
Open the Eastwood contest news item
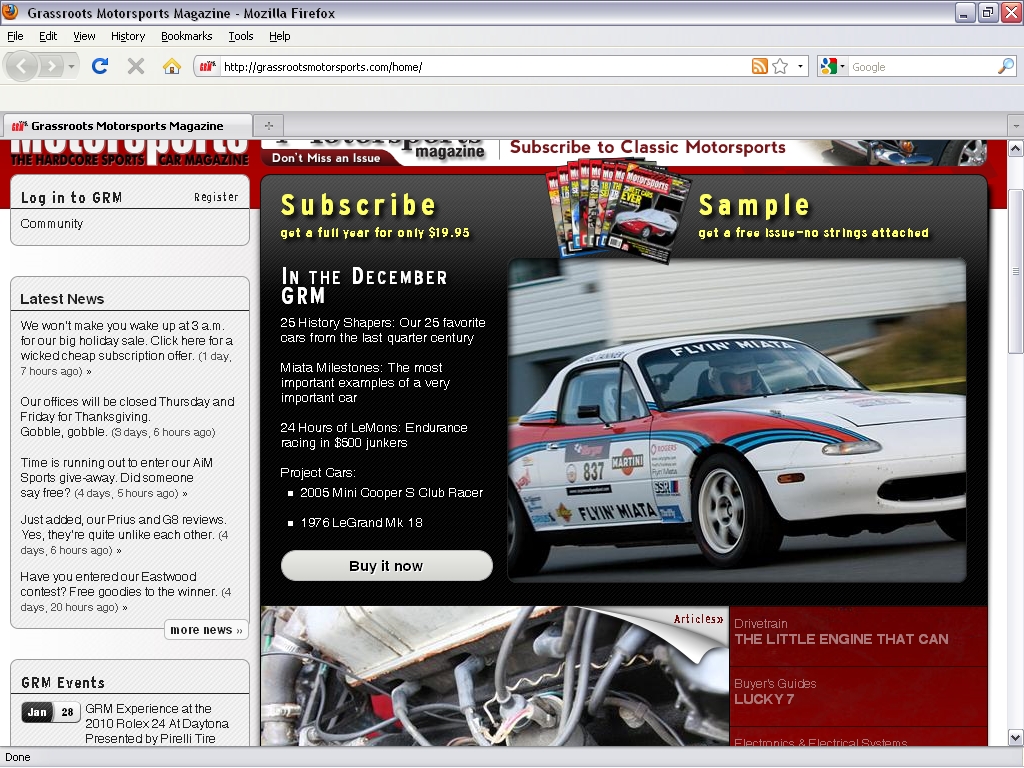125,591
